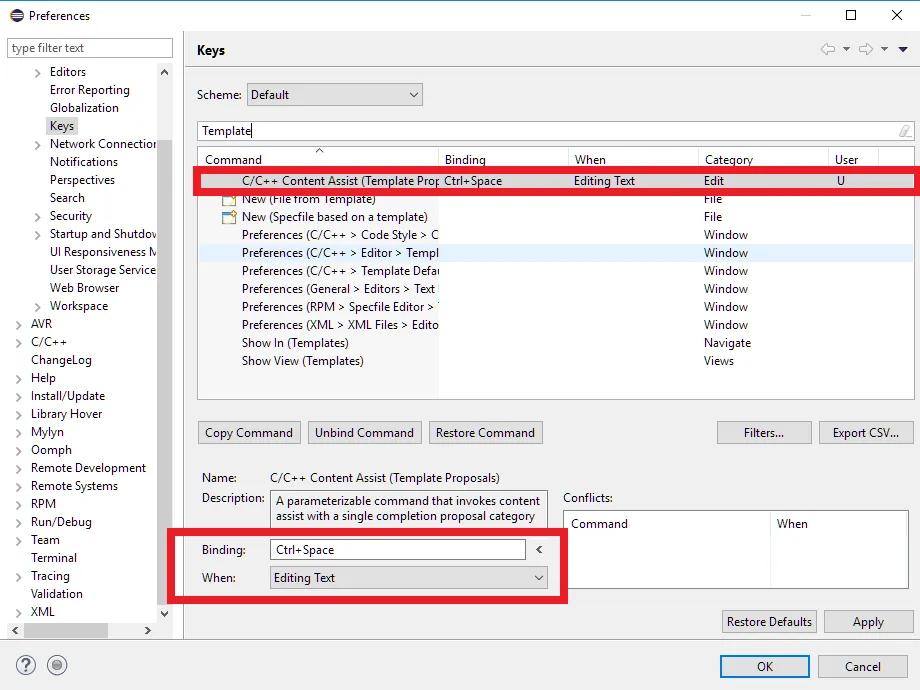Click the back navigation arrow icon
Viewport: 920px width, 690px height.
tap(828, 49)
